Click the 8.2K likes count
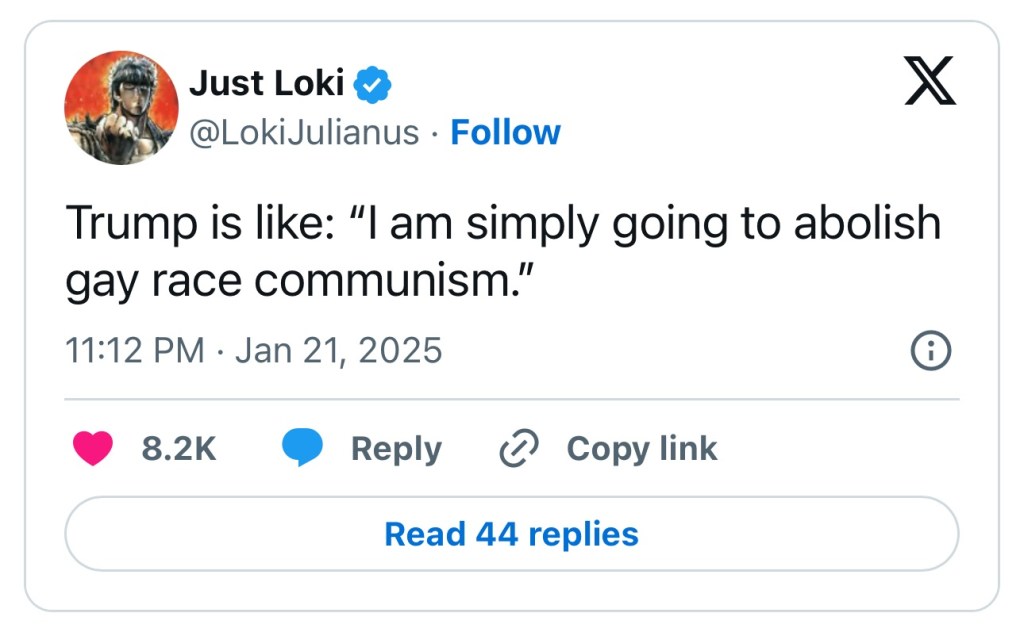 tap(179, 449)
